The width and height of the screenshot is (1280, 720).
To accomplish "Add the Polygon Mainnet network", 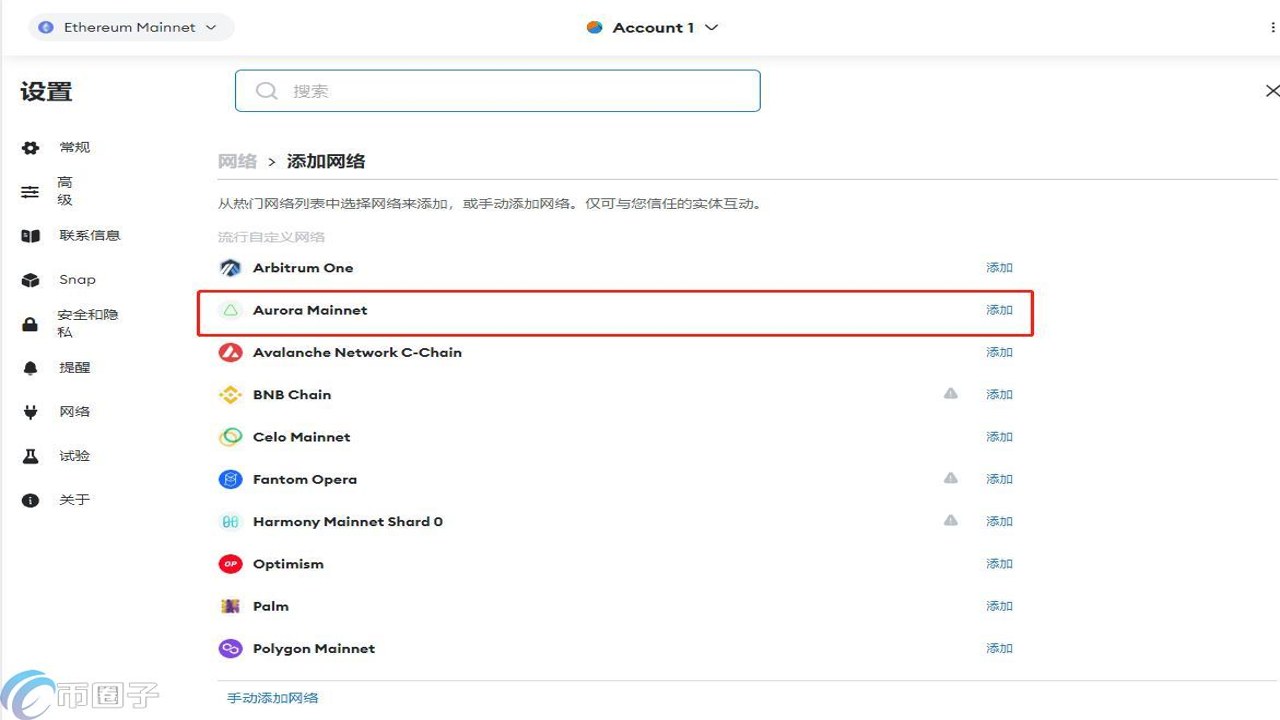I will click(x=999, y=649).
